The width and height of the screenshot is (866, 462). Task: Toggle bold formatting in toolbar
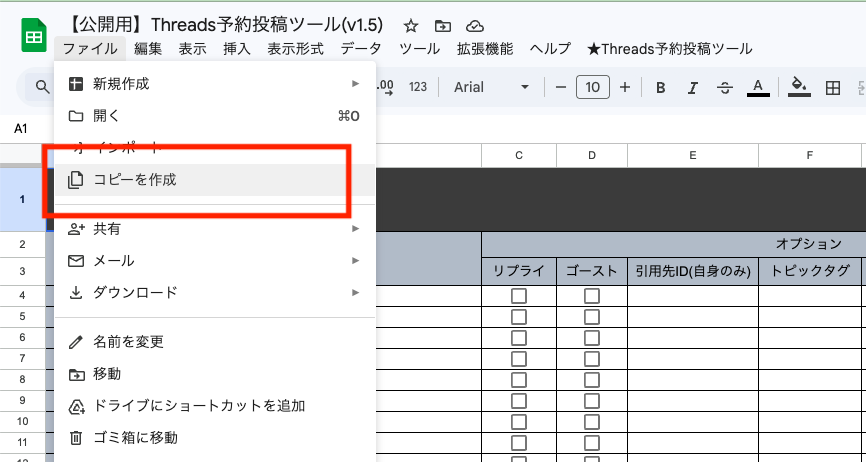pos(661,88)
